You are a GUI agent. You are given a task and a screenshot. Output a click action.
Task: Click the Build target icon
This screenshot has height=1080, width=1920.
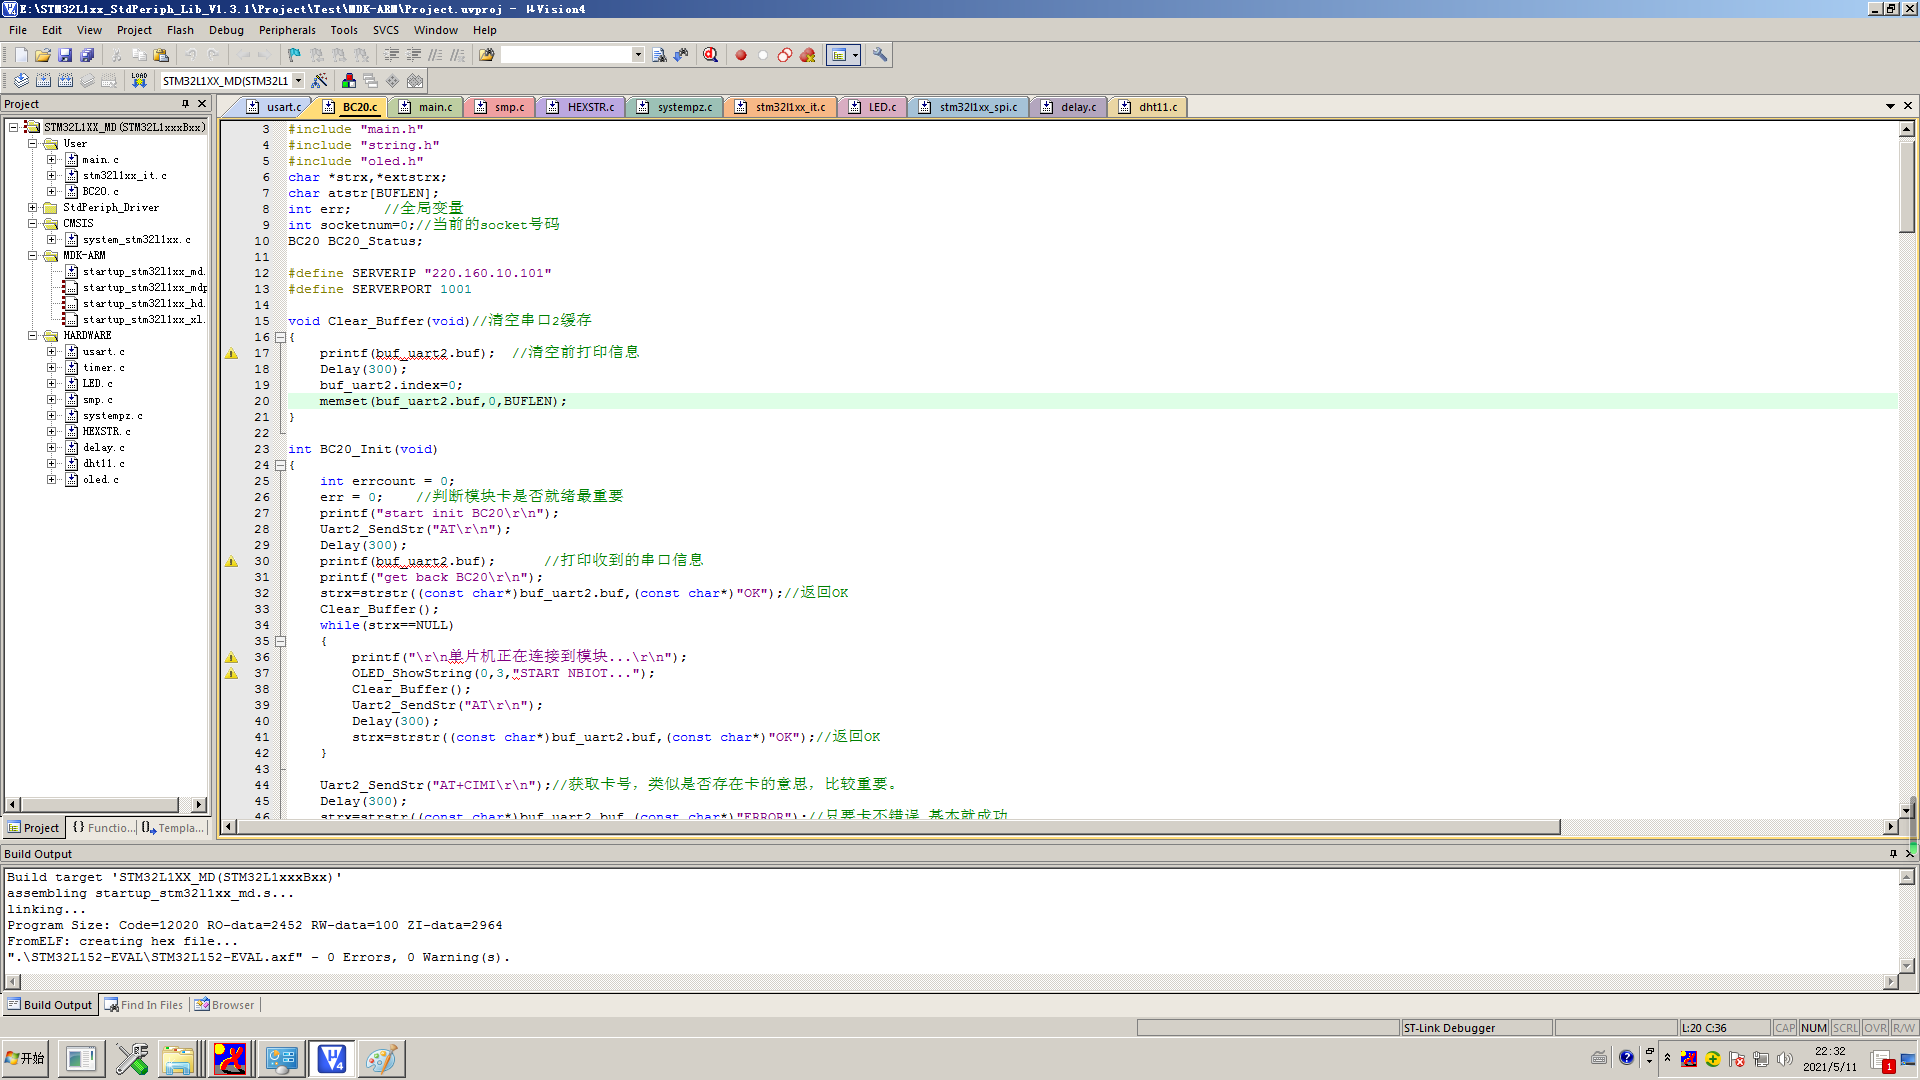click(43, 81)
